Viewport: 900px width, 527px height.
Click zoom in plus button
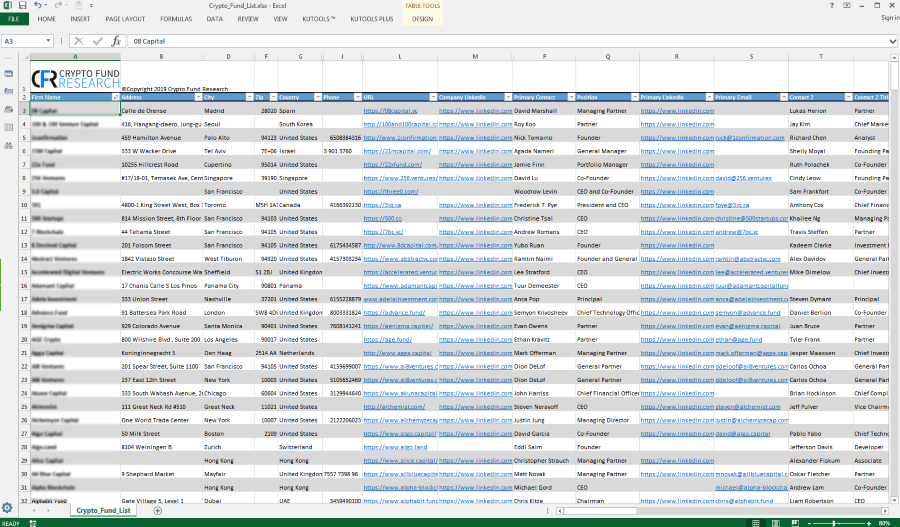pyautogui.click(x=869, y=523)
